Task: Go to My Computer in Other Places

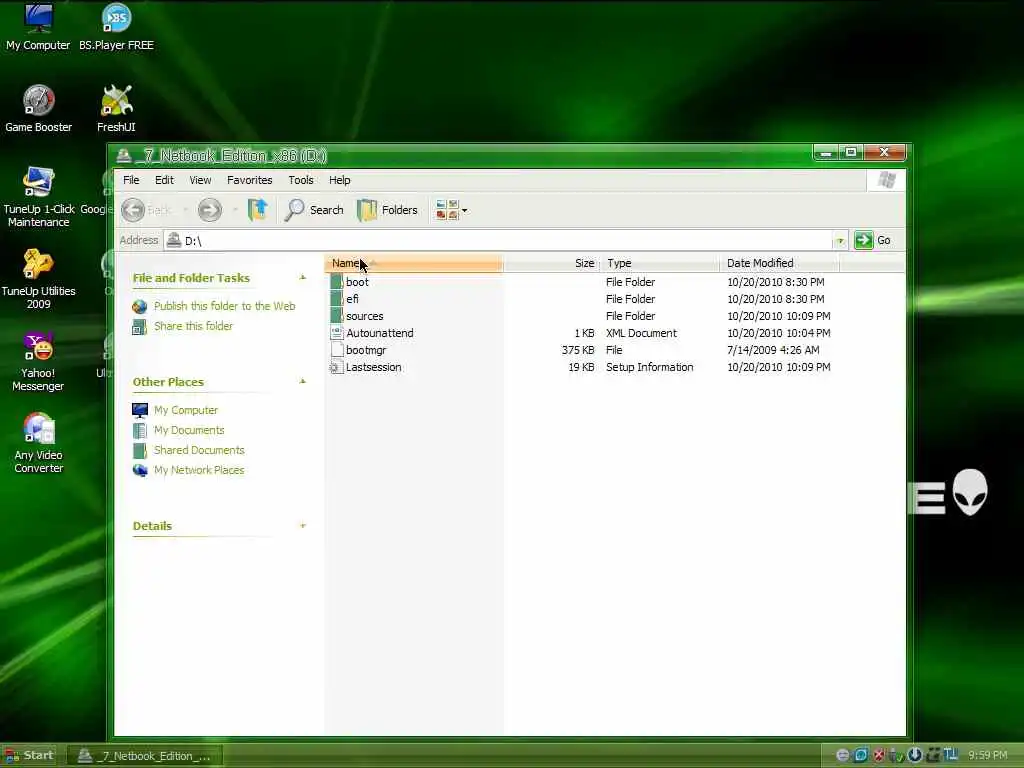Action: point(186,410)
